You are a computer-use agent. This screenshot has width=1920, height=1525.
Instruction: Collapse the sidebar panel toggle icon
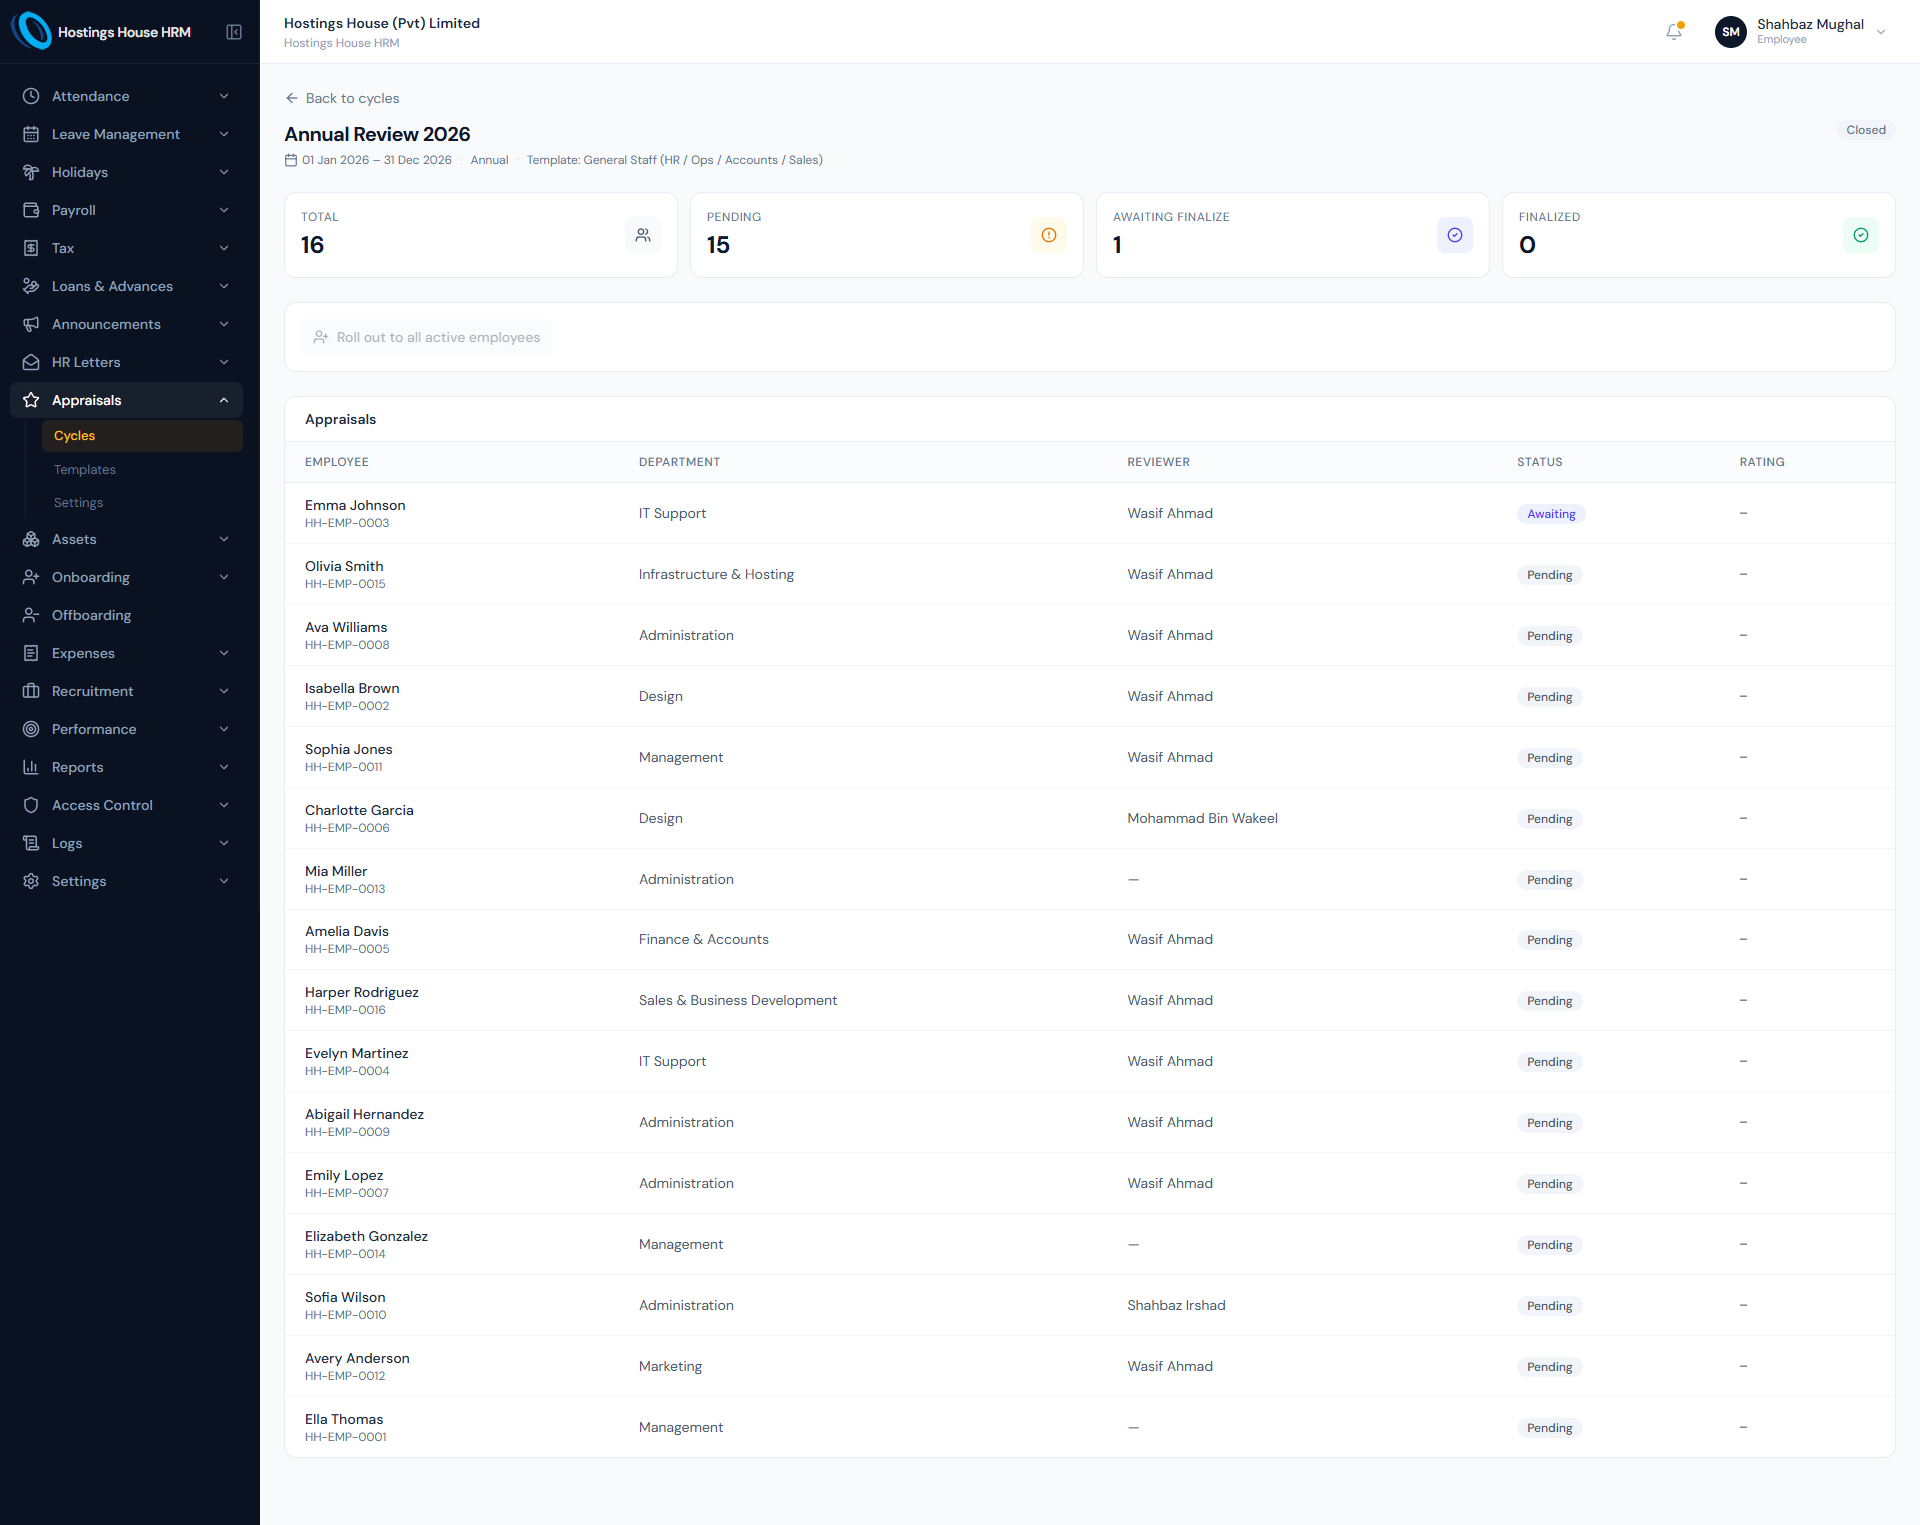234,32
